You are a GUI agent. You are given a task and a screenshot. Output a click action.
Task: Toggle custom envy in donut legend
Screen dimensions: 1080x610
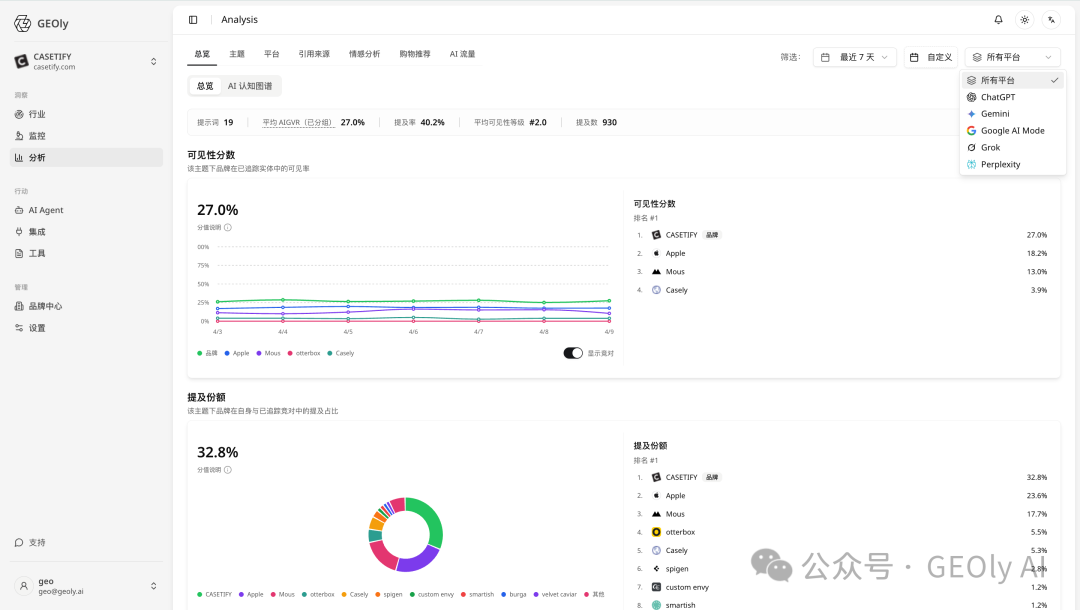(432, 594)
